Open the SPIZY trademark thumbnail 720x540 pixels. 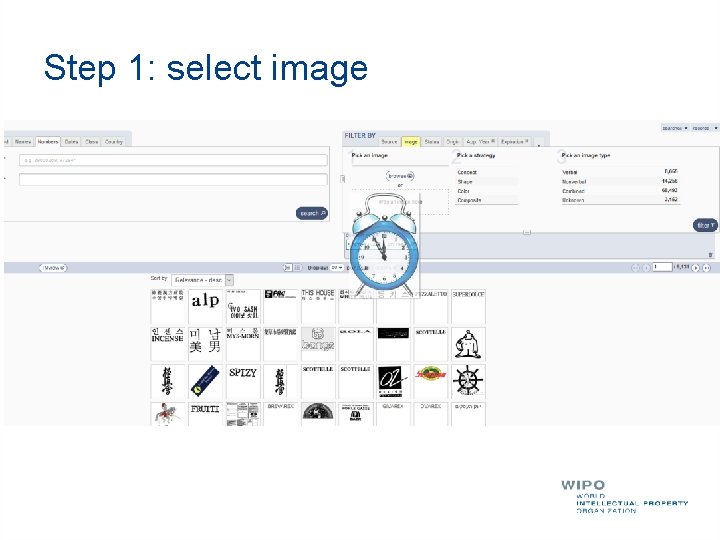[x=243, y=382]
